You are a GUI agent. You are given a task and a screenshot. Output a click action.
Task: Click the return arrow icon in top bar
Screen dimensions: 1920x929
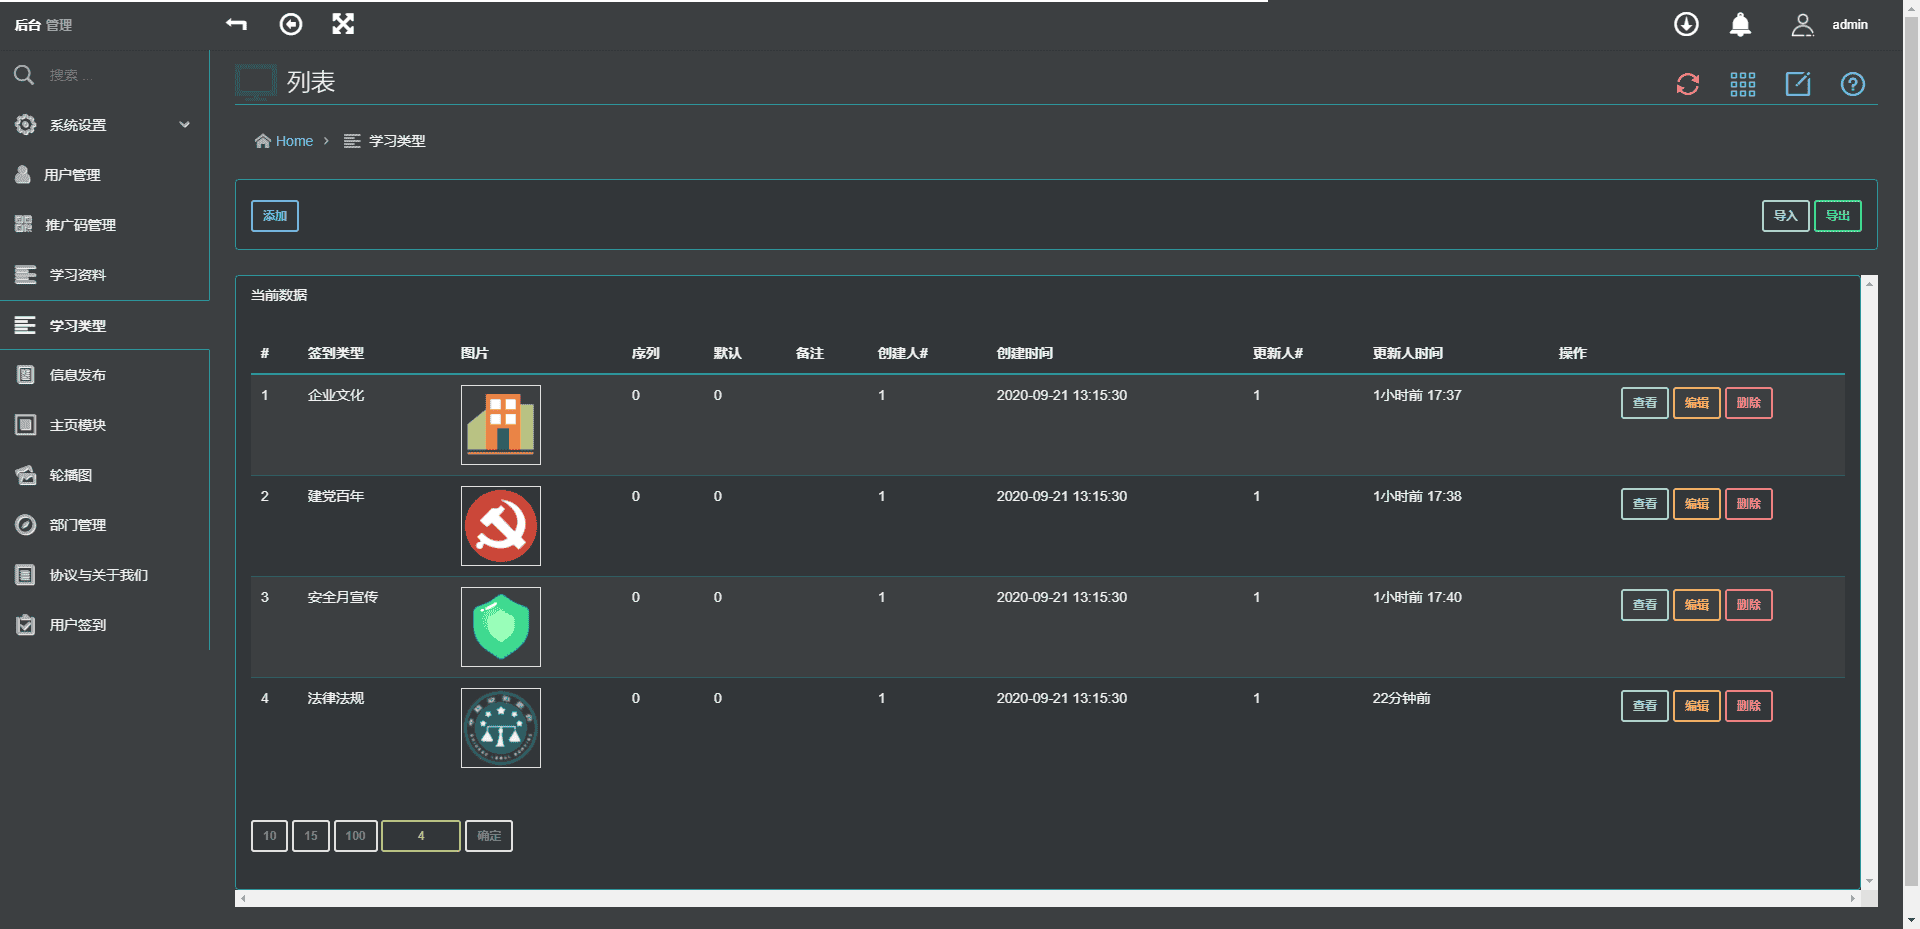[x=236, y=24]
